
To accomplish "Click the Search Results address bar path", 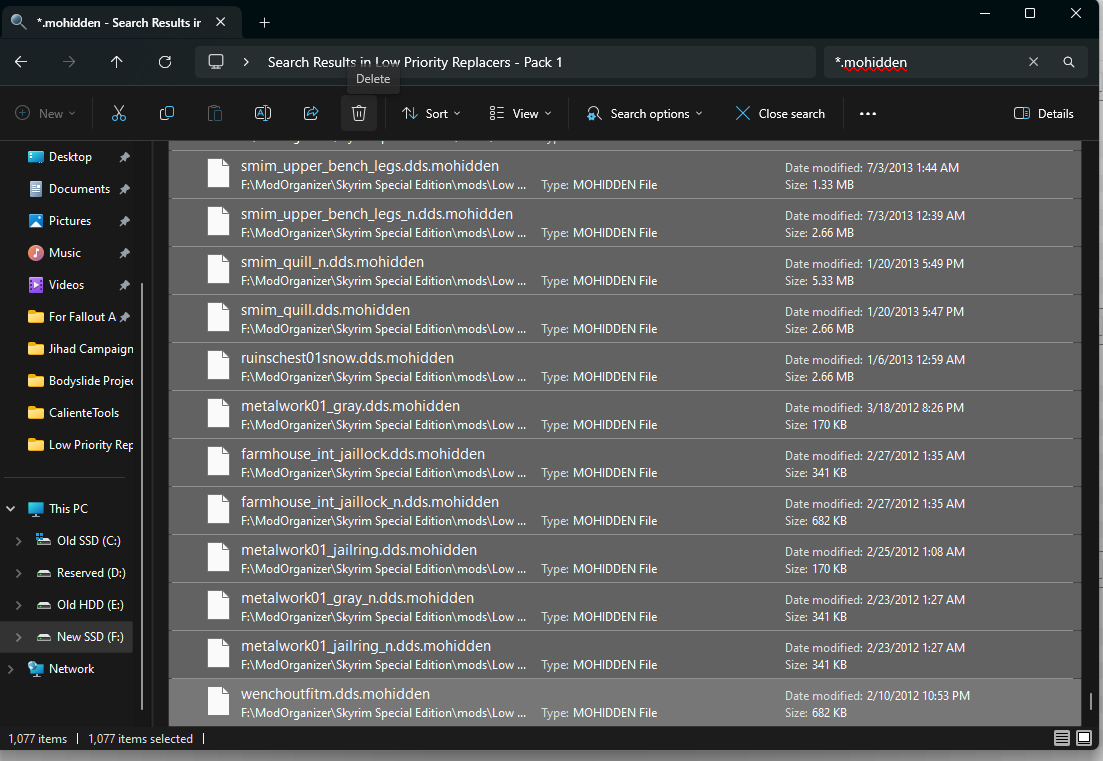I will tap(415, 62).
